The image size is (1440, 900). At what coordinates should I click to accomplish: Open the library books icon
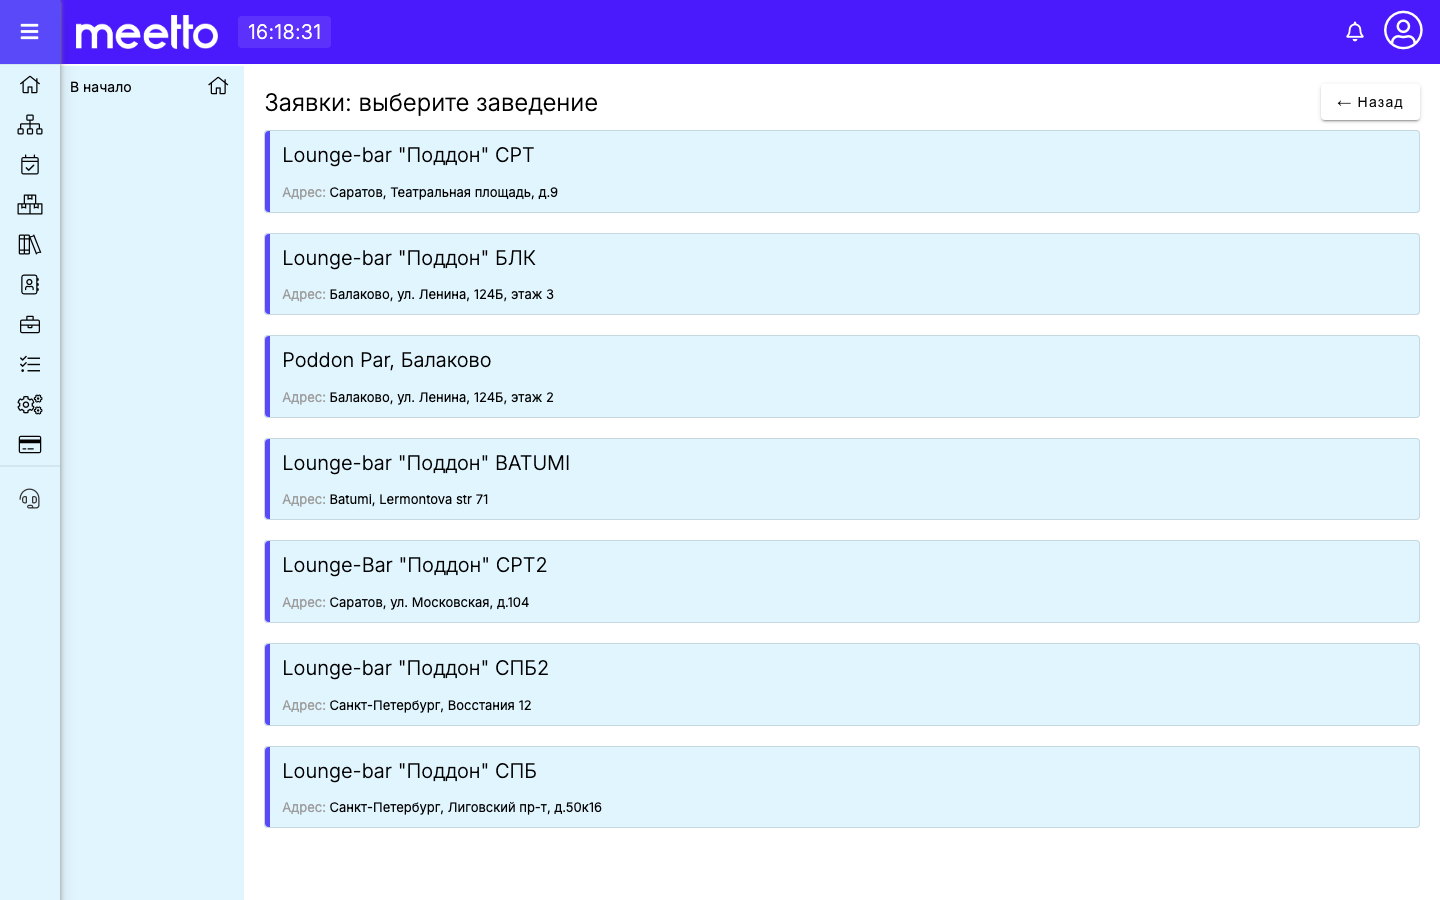click(30, 245)
